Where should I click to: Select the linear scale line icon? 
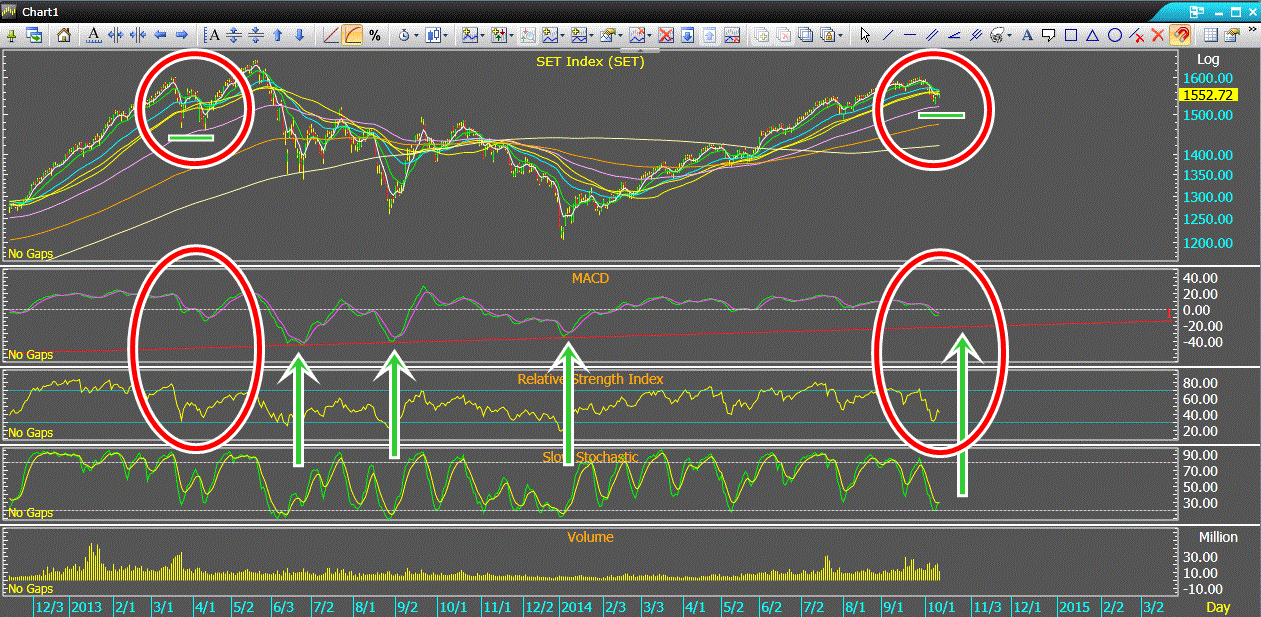click(332, 35)
